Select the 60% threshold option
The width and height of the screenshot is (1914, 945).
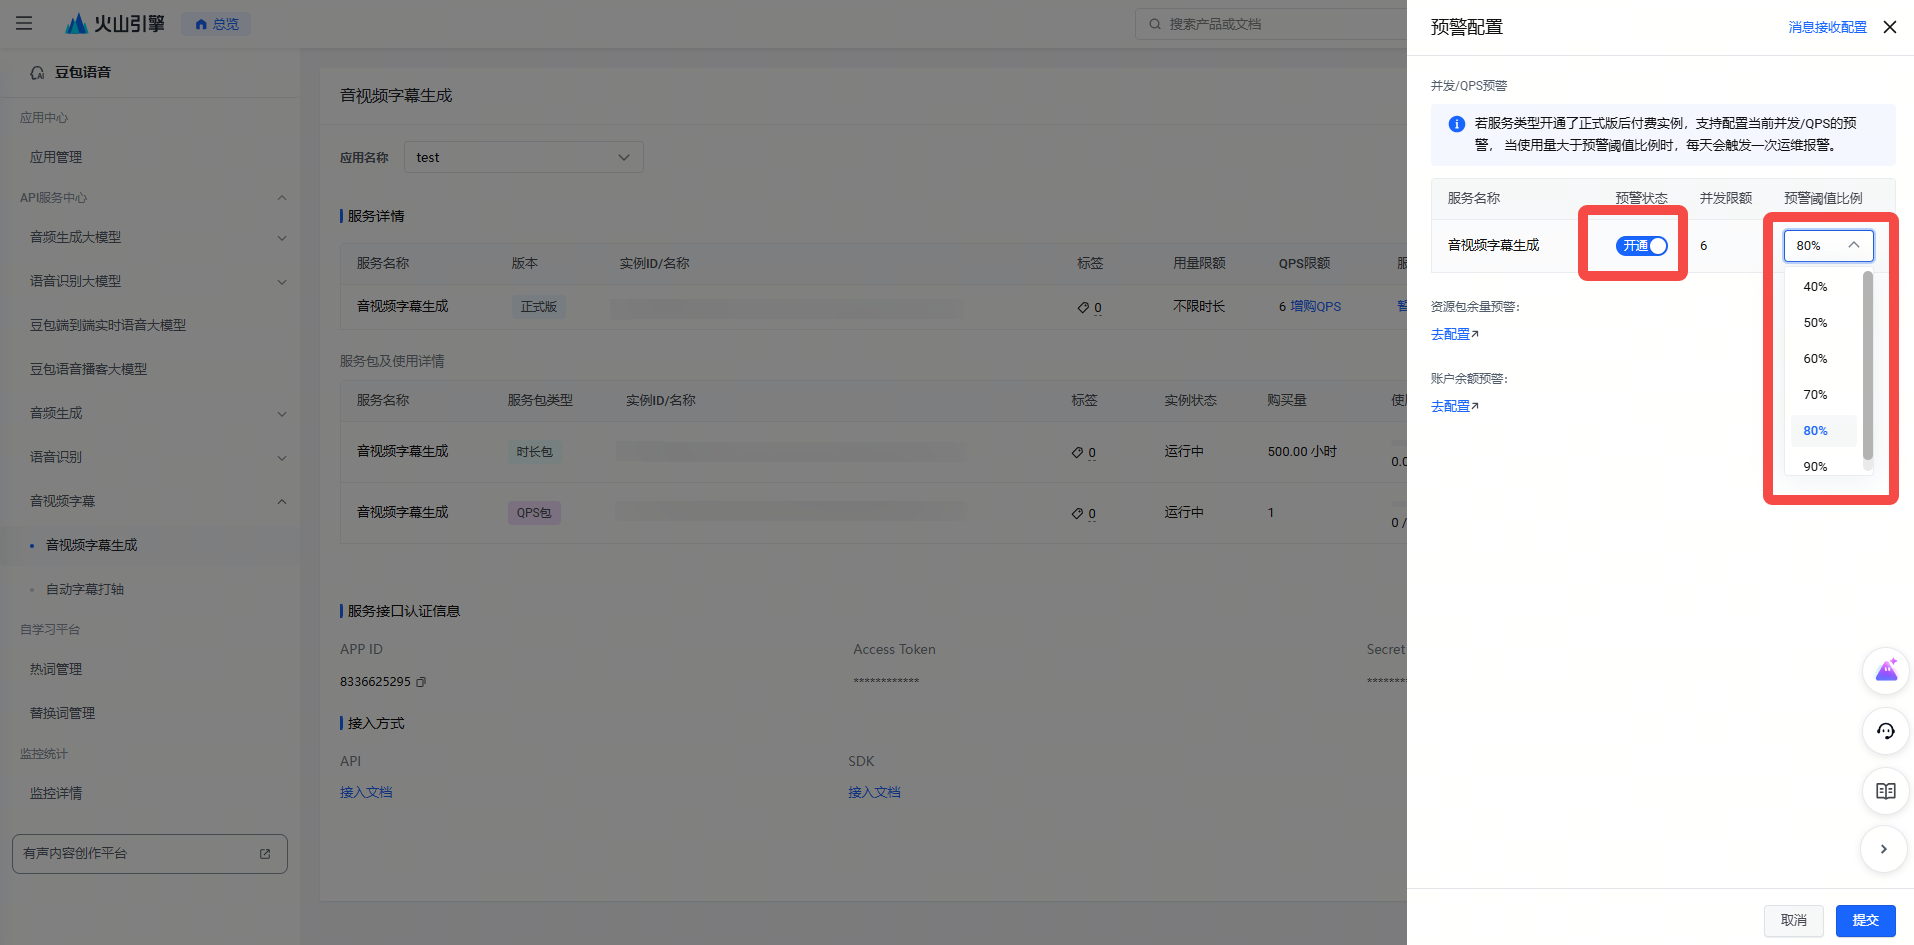coord(1823,359)
